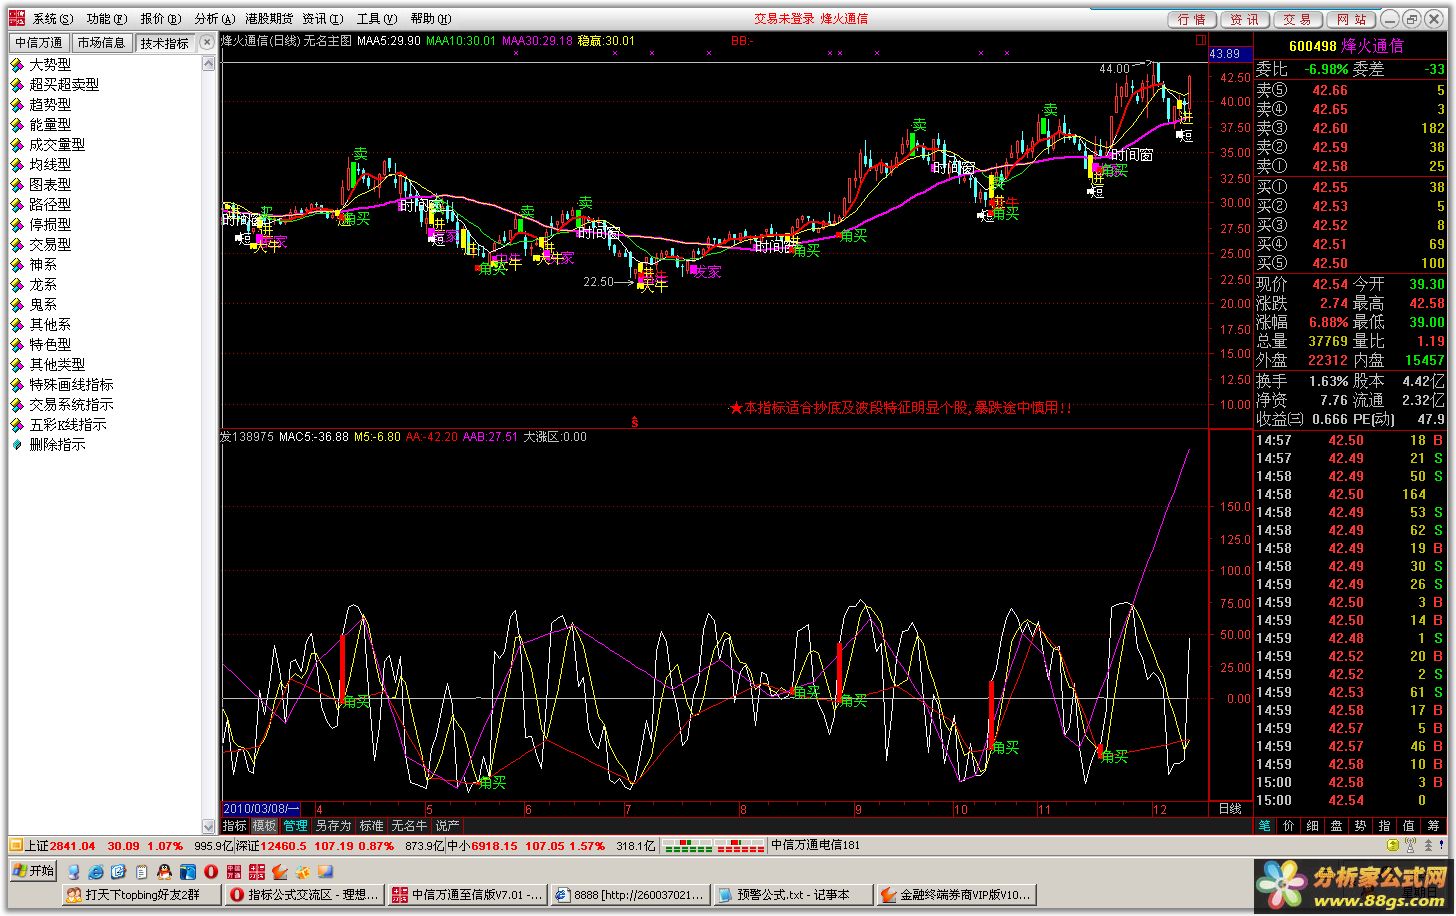Viewport: 1456px width, 916px height.
Task: Open the 系统 menu
Action: (x=52, y=19)
